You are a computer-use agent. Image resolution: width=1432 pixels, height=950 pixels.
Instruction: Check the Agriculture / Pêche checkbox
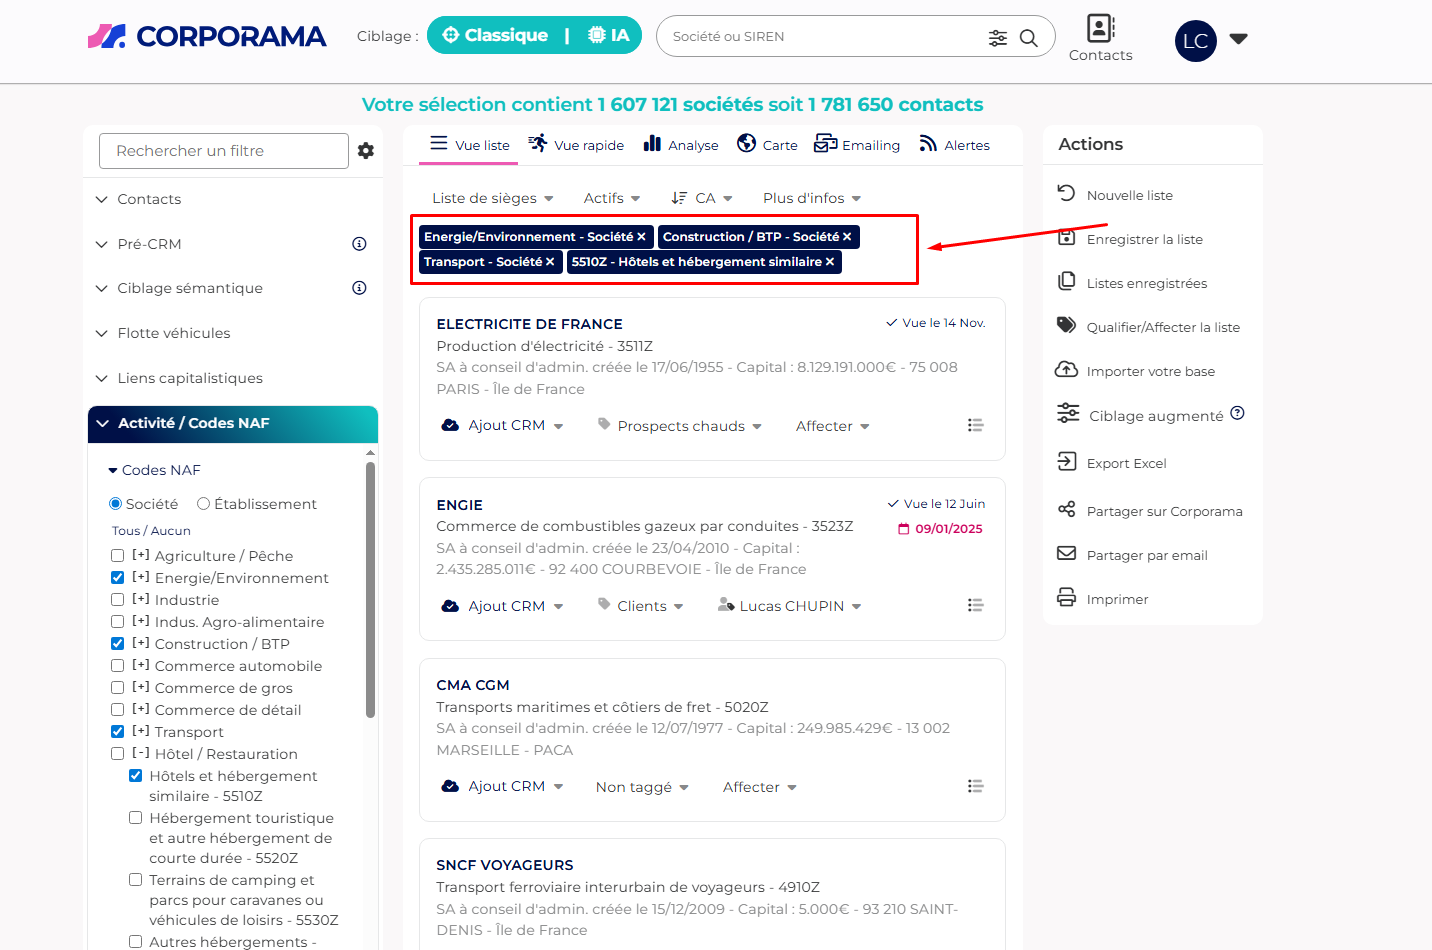118,556
